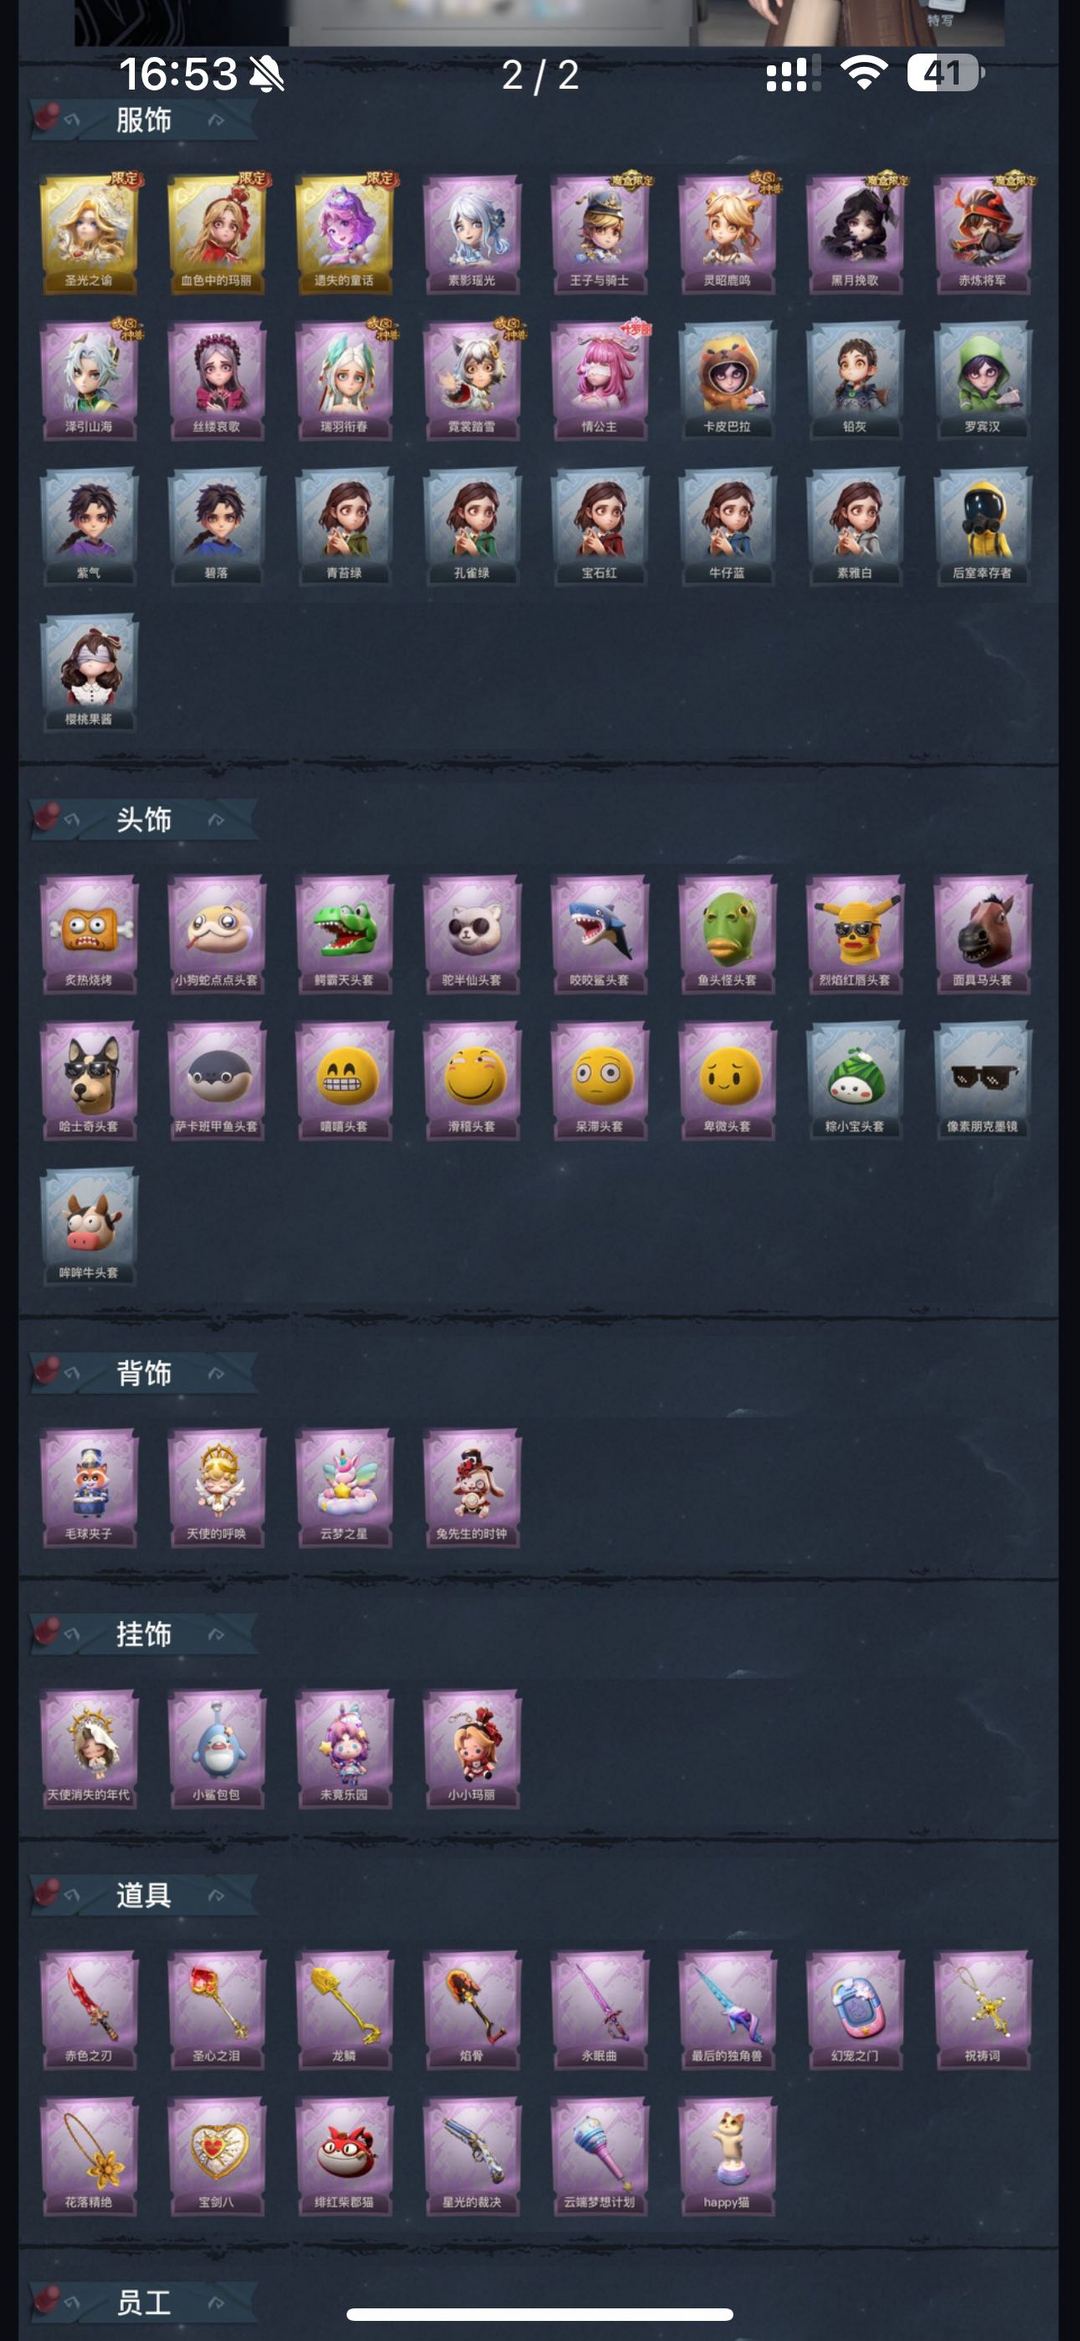Tap the home indicator bar
Screen dimensions: 1080x2341
[x=540, y=2314]
